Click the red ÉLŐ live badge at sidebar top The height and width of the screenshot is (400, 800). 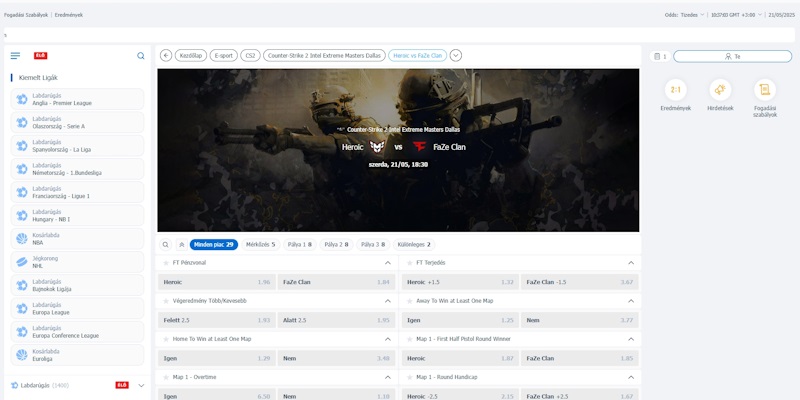41,56
